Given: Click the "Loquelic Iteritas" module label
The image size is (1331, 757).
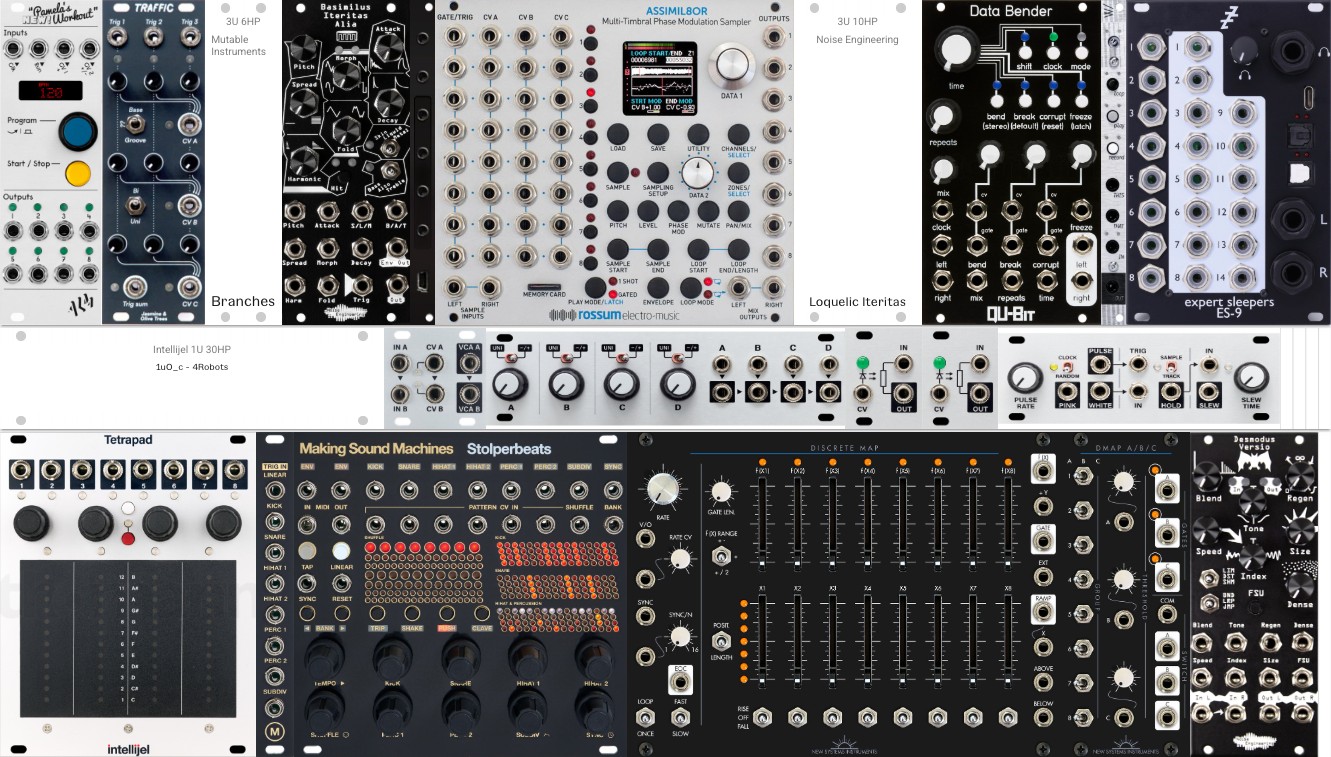Looking at the screenshot, I should tap(857, 300).
